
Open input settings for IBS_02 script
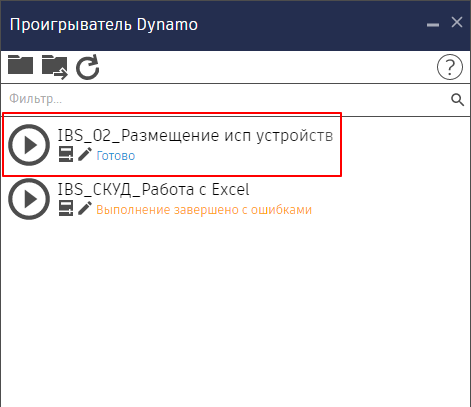pyautogui.click(x=66, y=154)
